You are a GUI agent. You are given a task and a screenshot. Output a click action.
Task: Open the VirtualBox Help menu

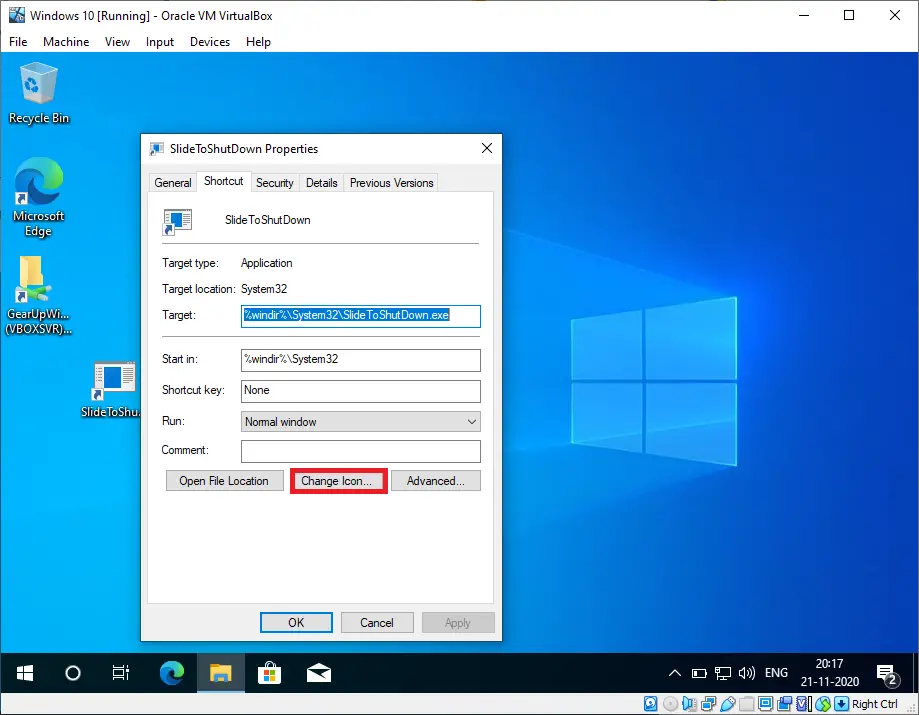point(258,42)
